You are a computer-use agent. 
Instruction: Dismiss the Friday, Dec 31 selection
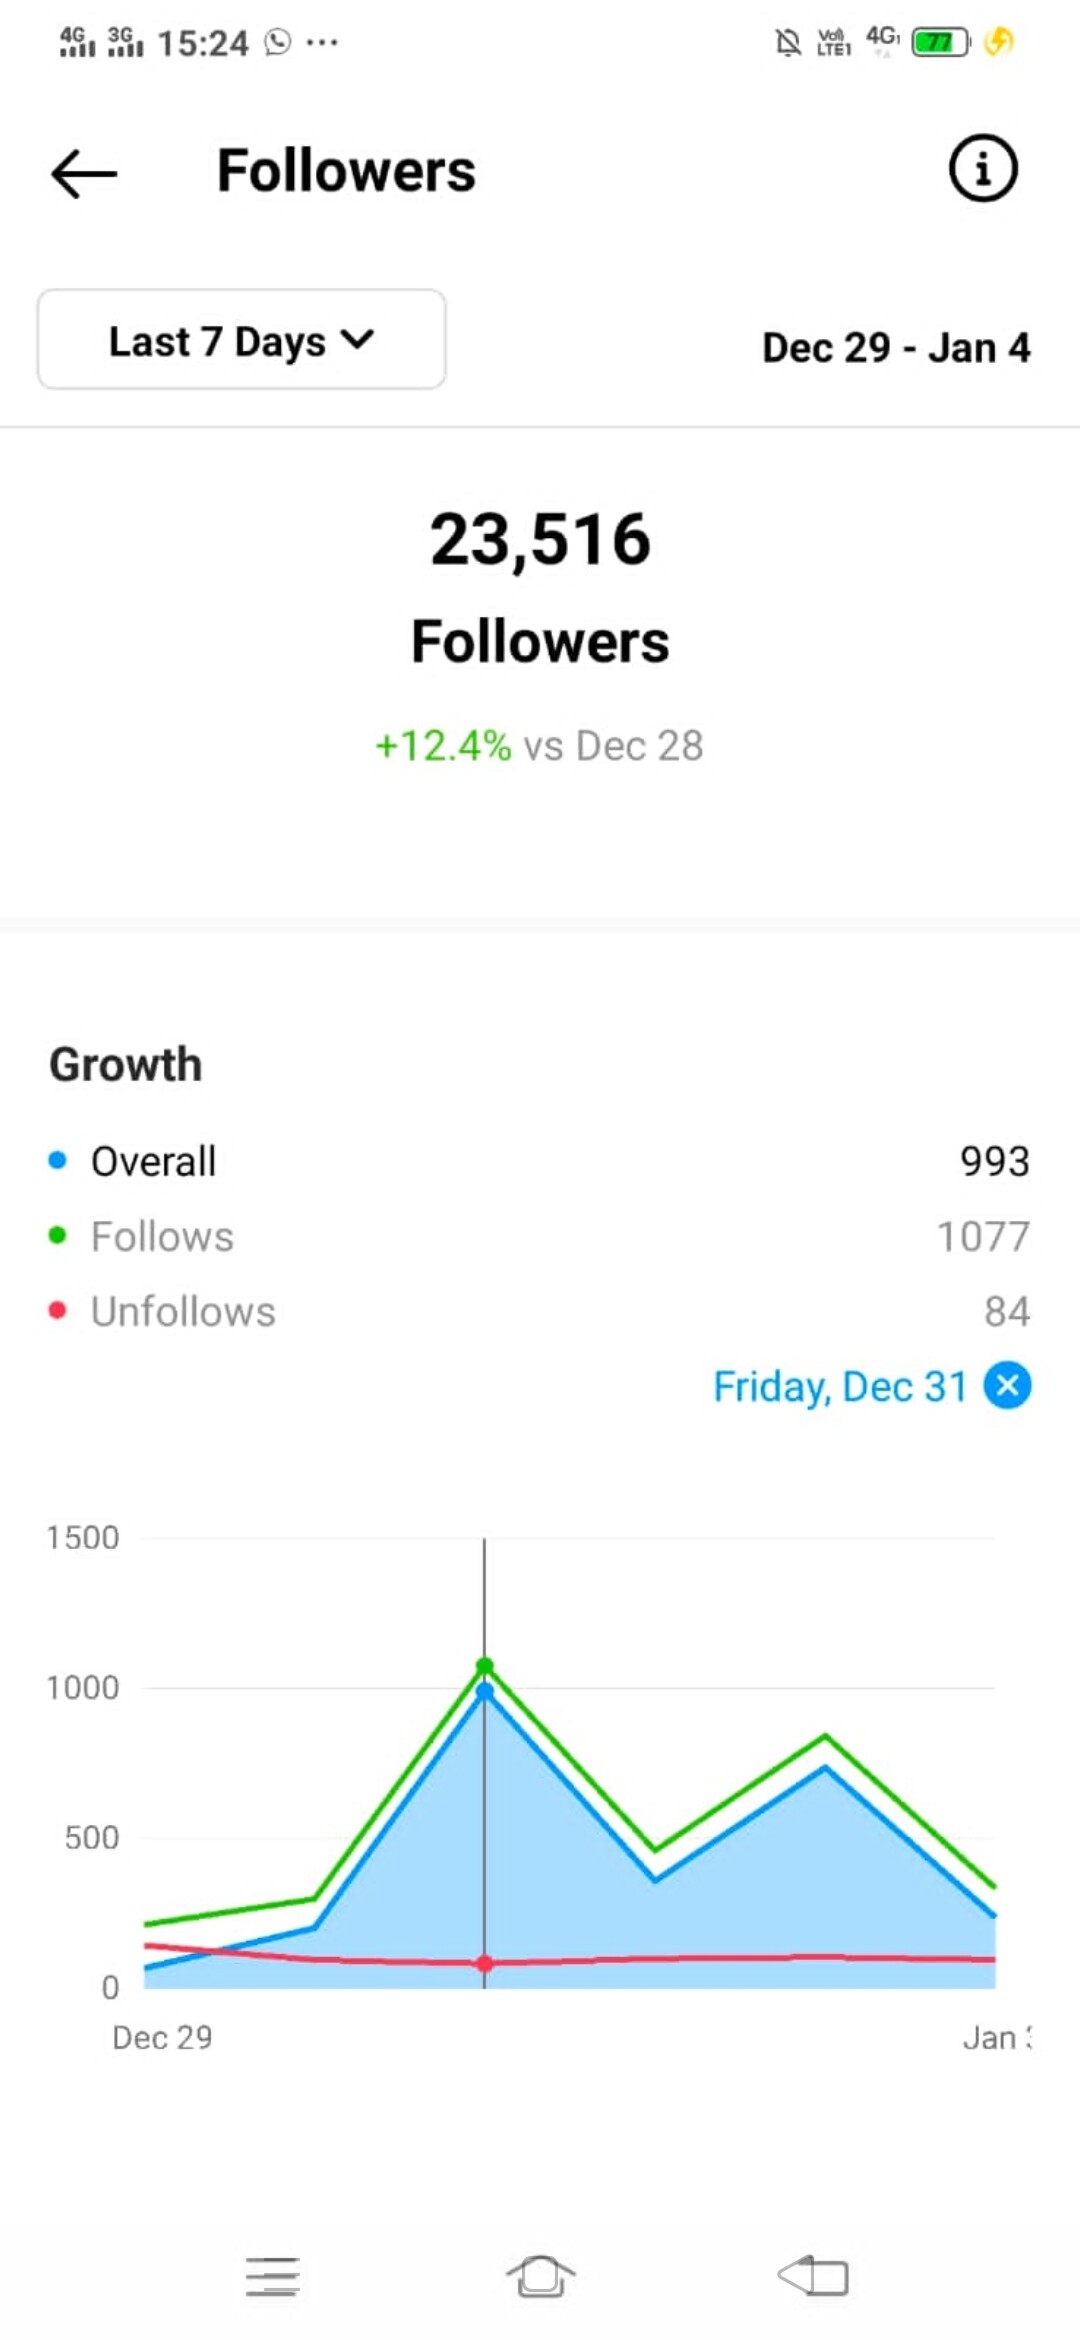coord(1007,1386)
